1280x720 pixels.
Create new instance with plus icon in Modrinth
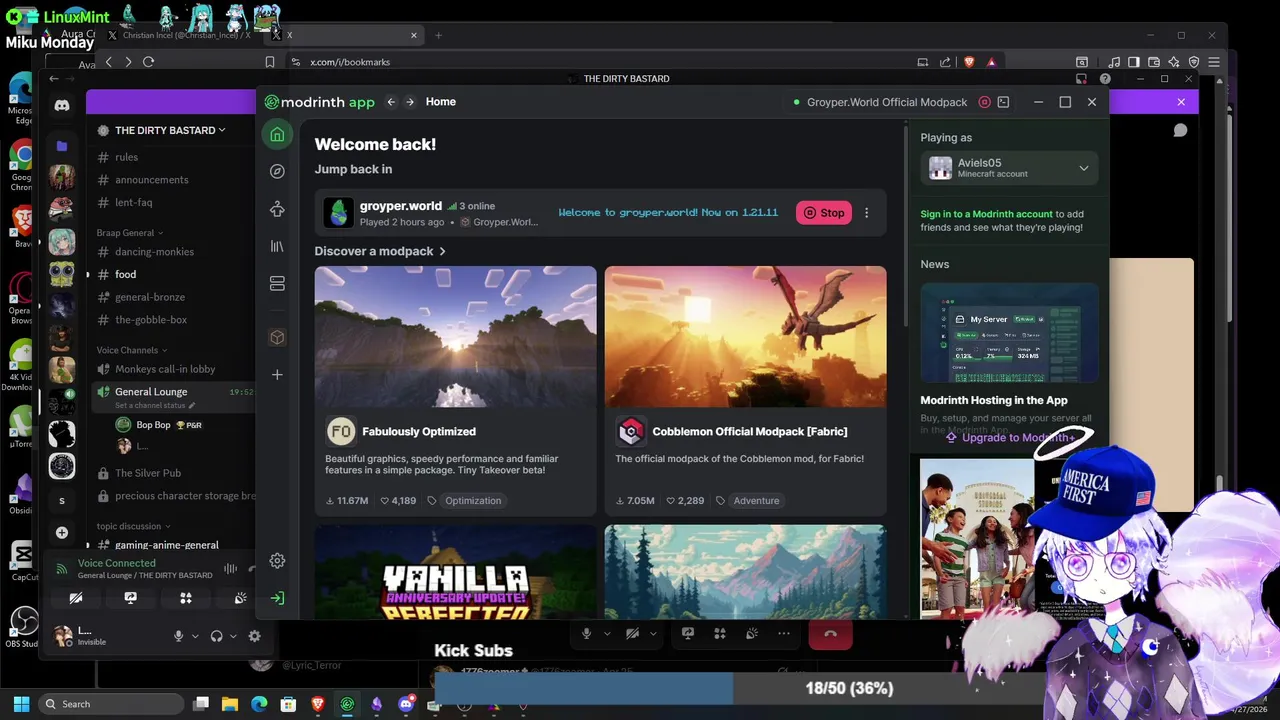click(x=277, y=374)
